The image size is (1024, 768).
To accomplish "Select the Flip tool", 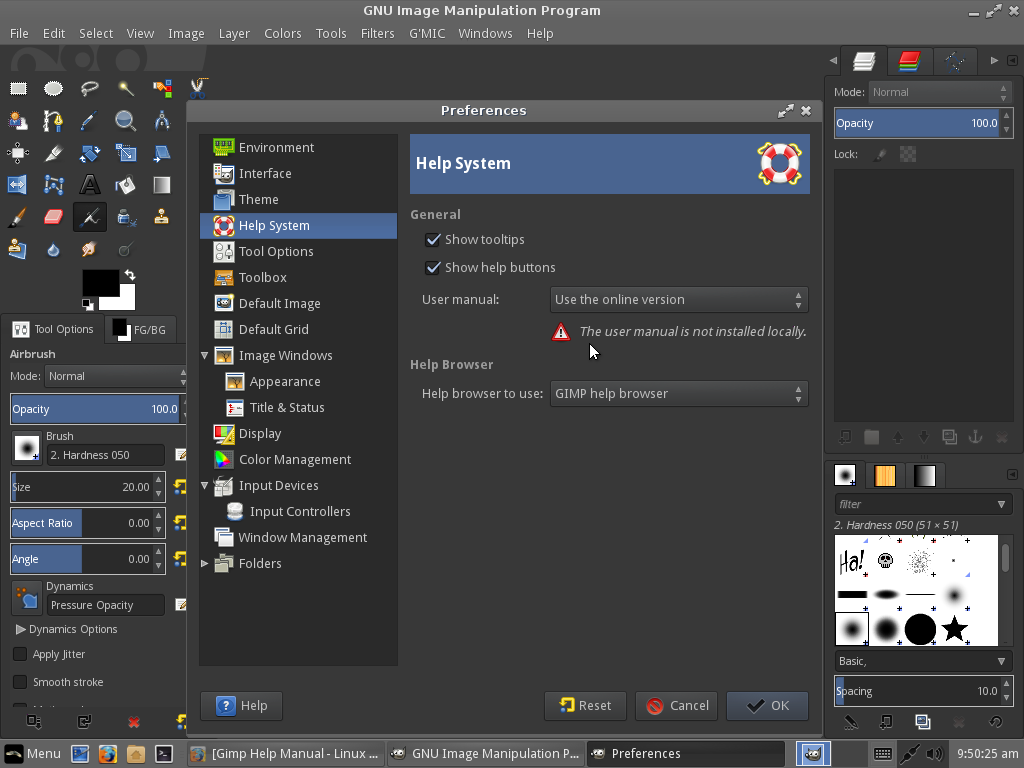I will point(18,185).
